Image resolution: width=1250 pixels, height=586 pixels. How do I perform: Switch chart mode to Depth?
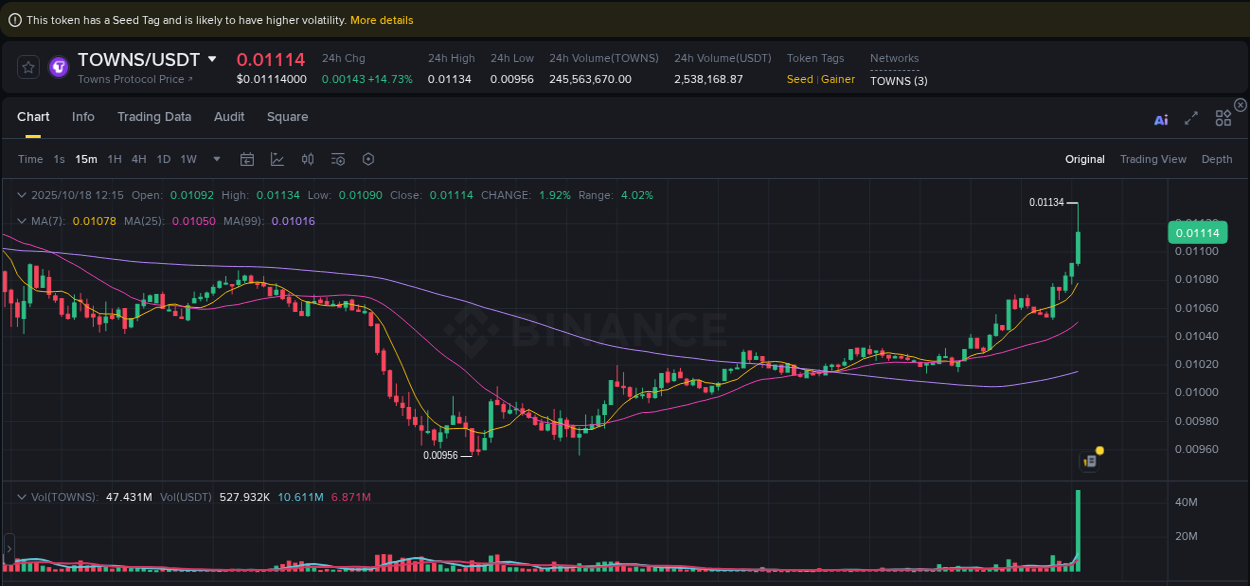1217,159
